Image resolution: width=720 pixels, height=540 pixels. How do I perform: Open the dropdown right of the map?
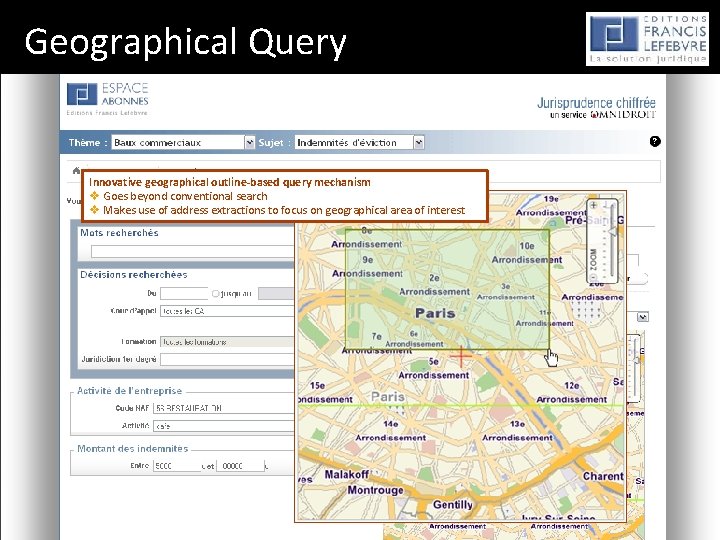[x=642, y=317]
